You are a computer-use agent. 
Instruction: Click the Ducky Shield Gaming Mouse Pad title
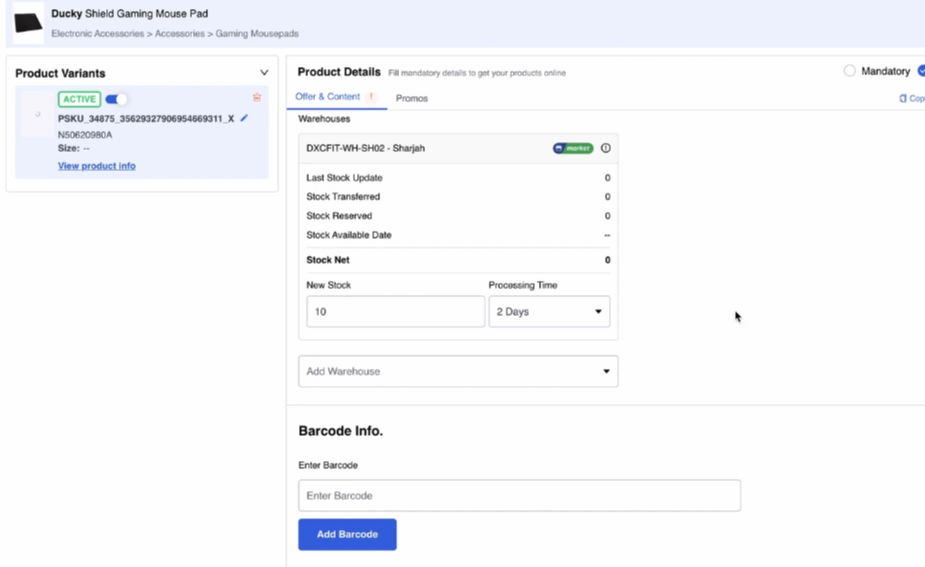tap(129, 14)
